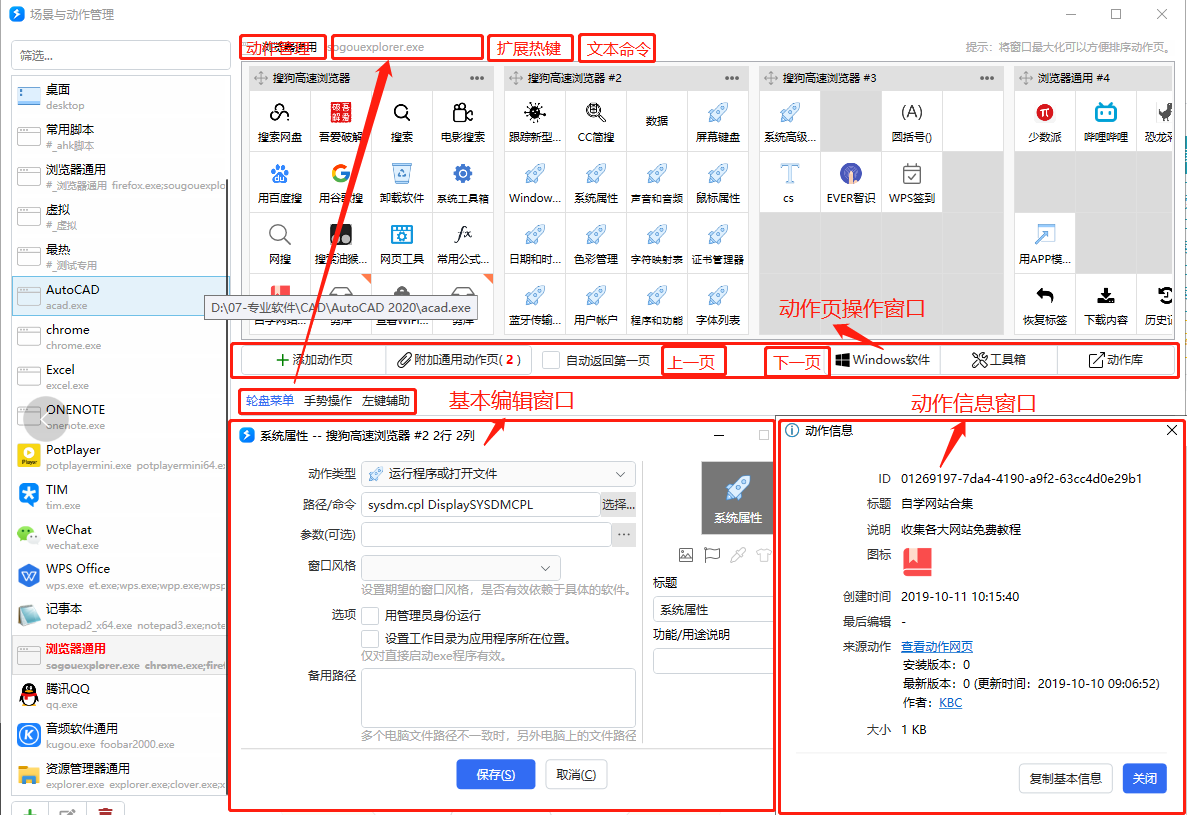Open the 声音和音频 action
1187x815 pixels.
coord(657,182)
